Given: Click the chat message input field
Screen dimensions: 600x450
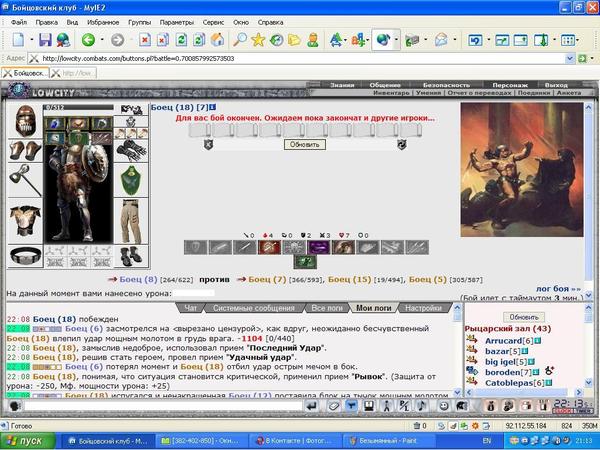Looking at the screenshot, I should (x=163, y=406).
